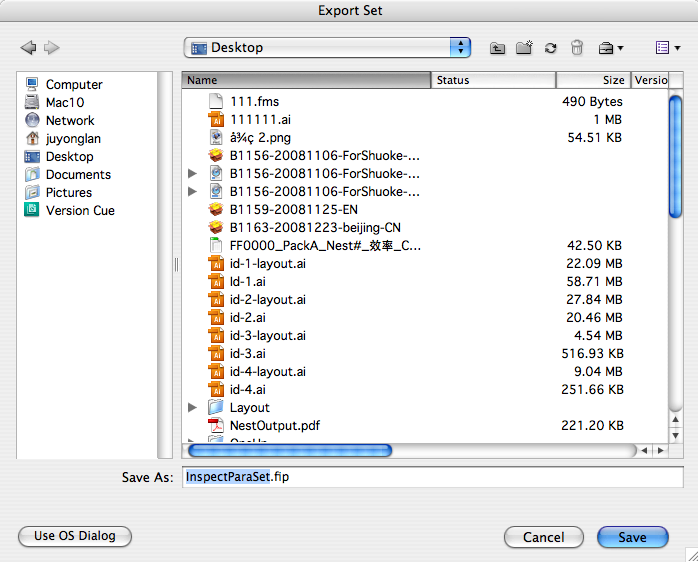Click the Refresh icon in toolbar
This screenshot has width=698, height=562.
click(550, 48)
